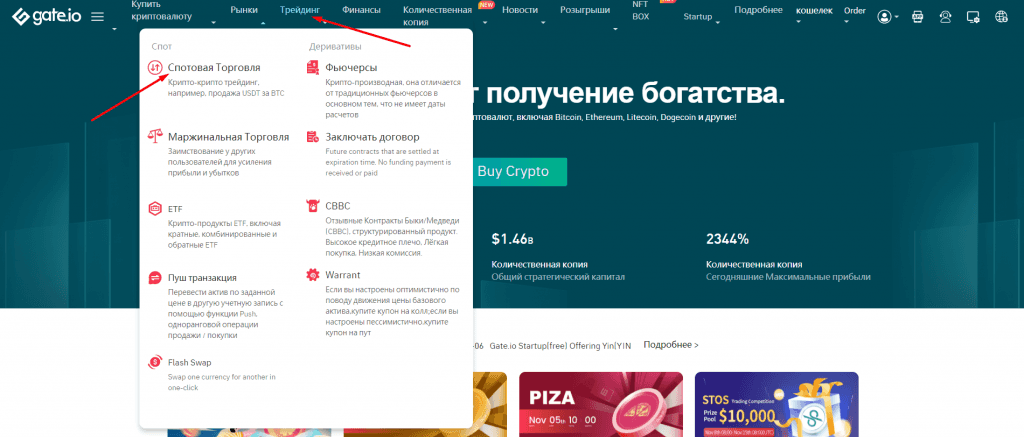Open the NFT BOX menu item
The width and height of the screenshot is (1024, 437).
tap(641, 10)
